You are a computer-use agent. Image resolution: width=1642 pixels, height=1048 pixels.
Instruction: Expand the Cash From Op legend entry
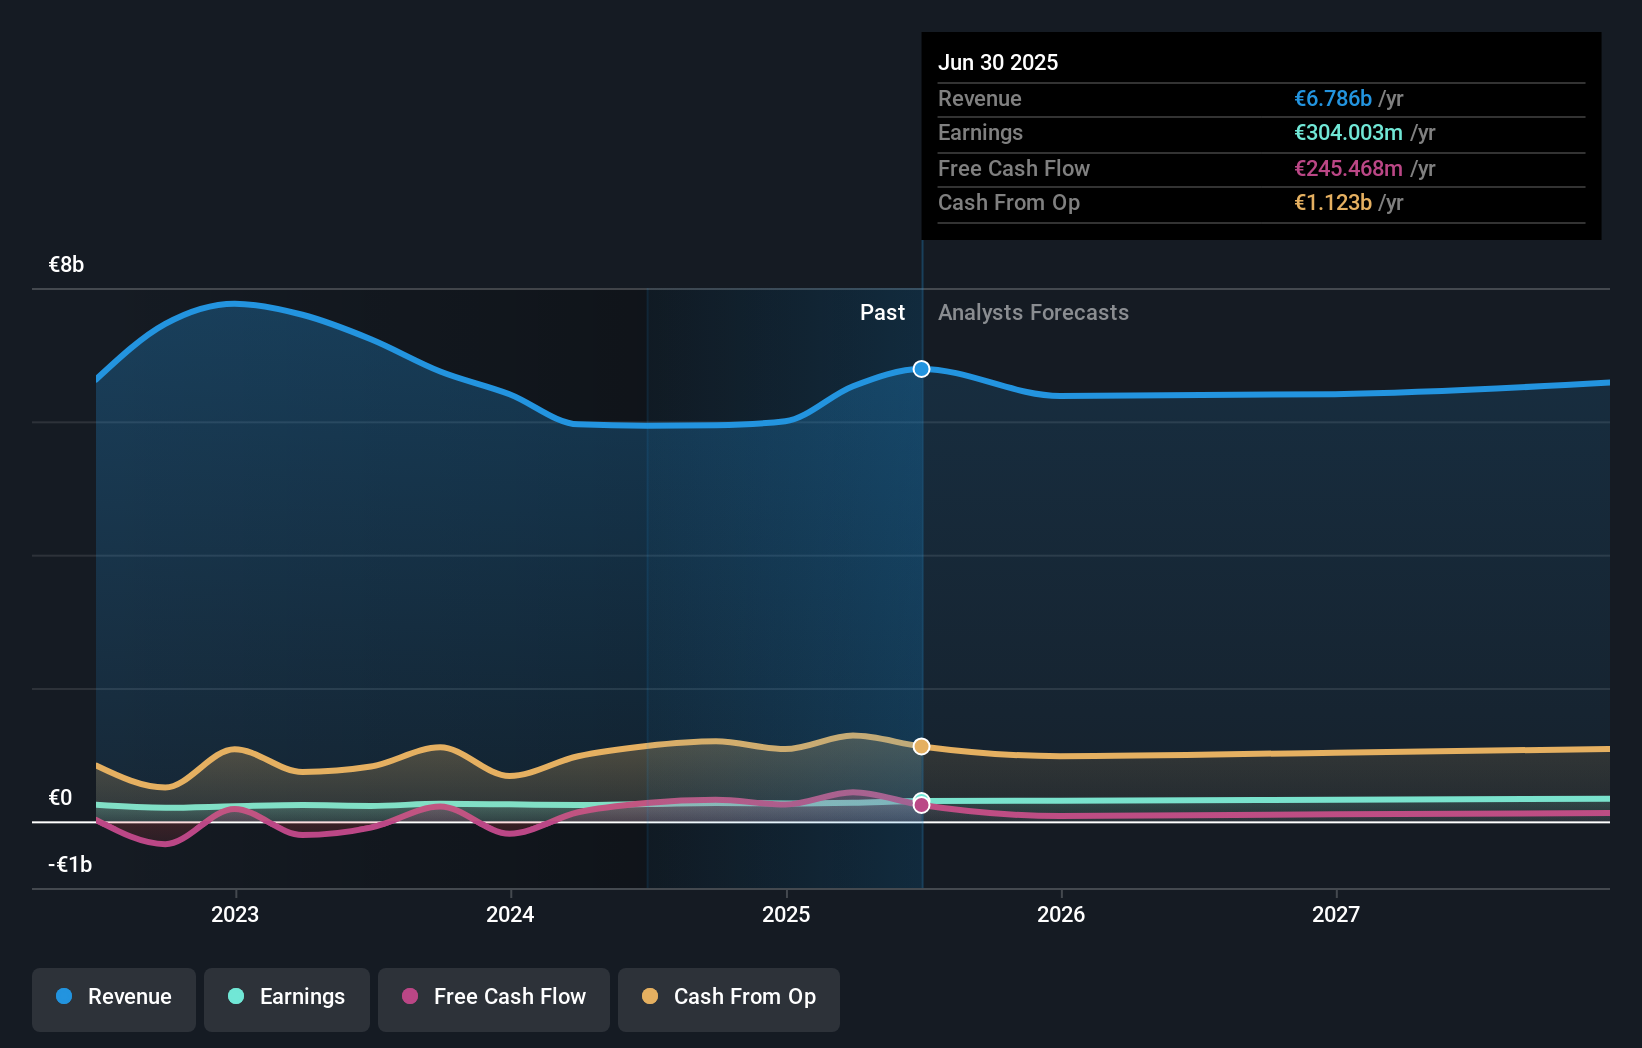tap(728, 998)
